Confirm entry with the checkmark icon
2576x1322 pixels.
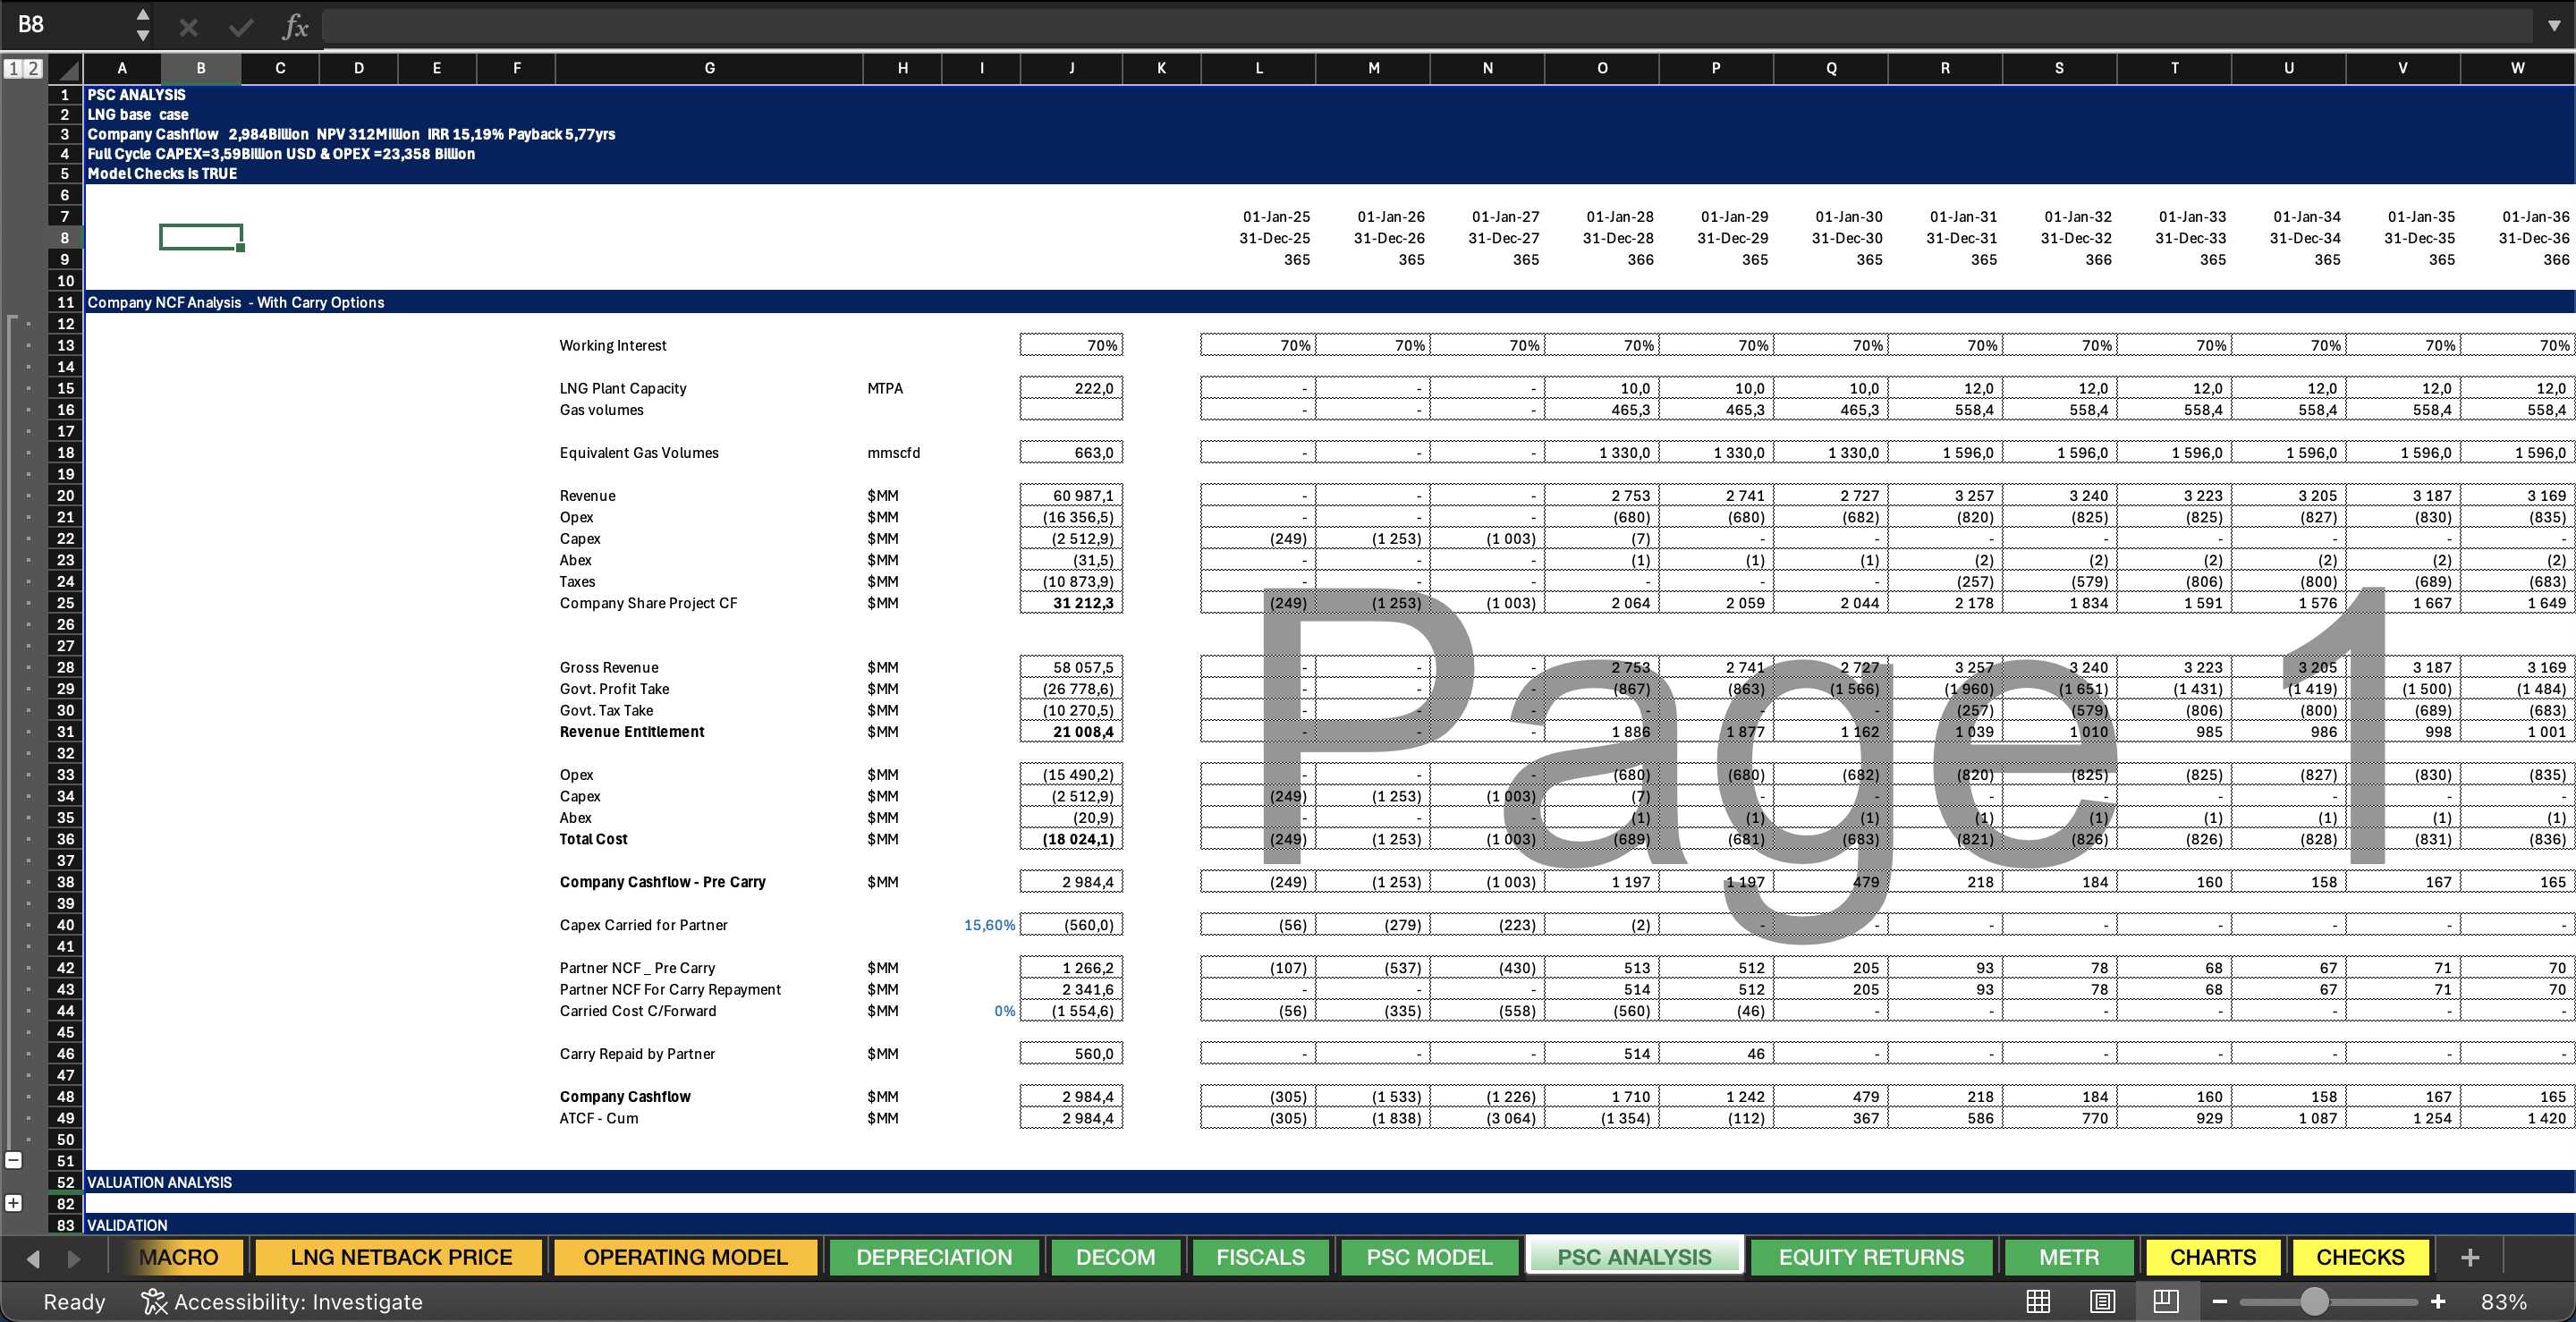pyautogui.click(x=241, y=27)
